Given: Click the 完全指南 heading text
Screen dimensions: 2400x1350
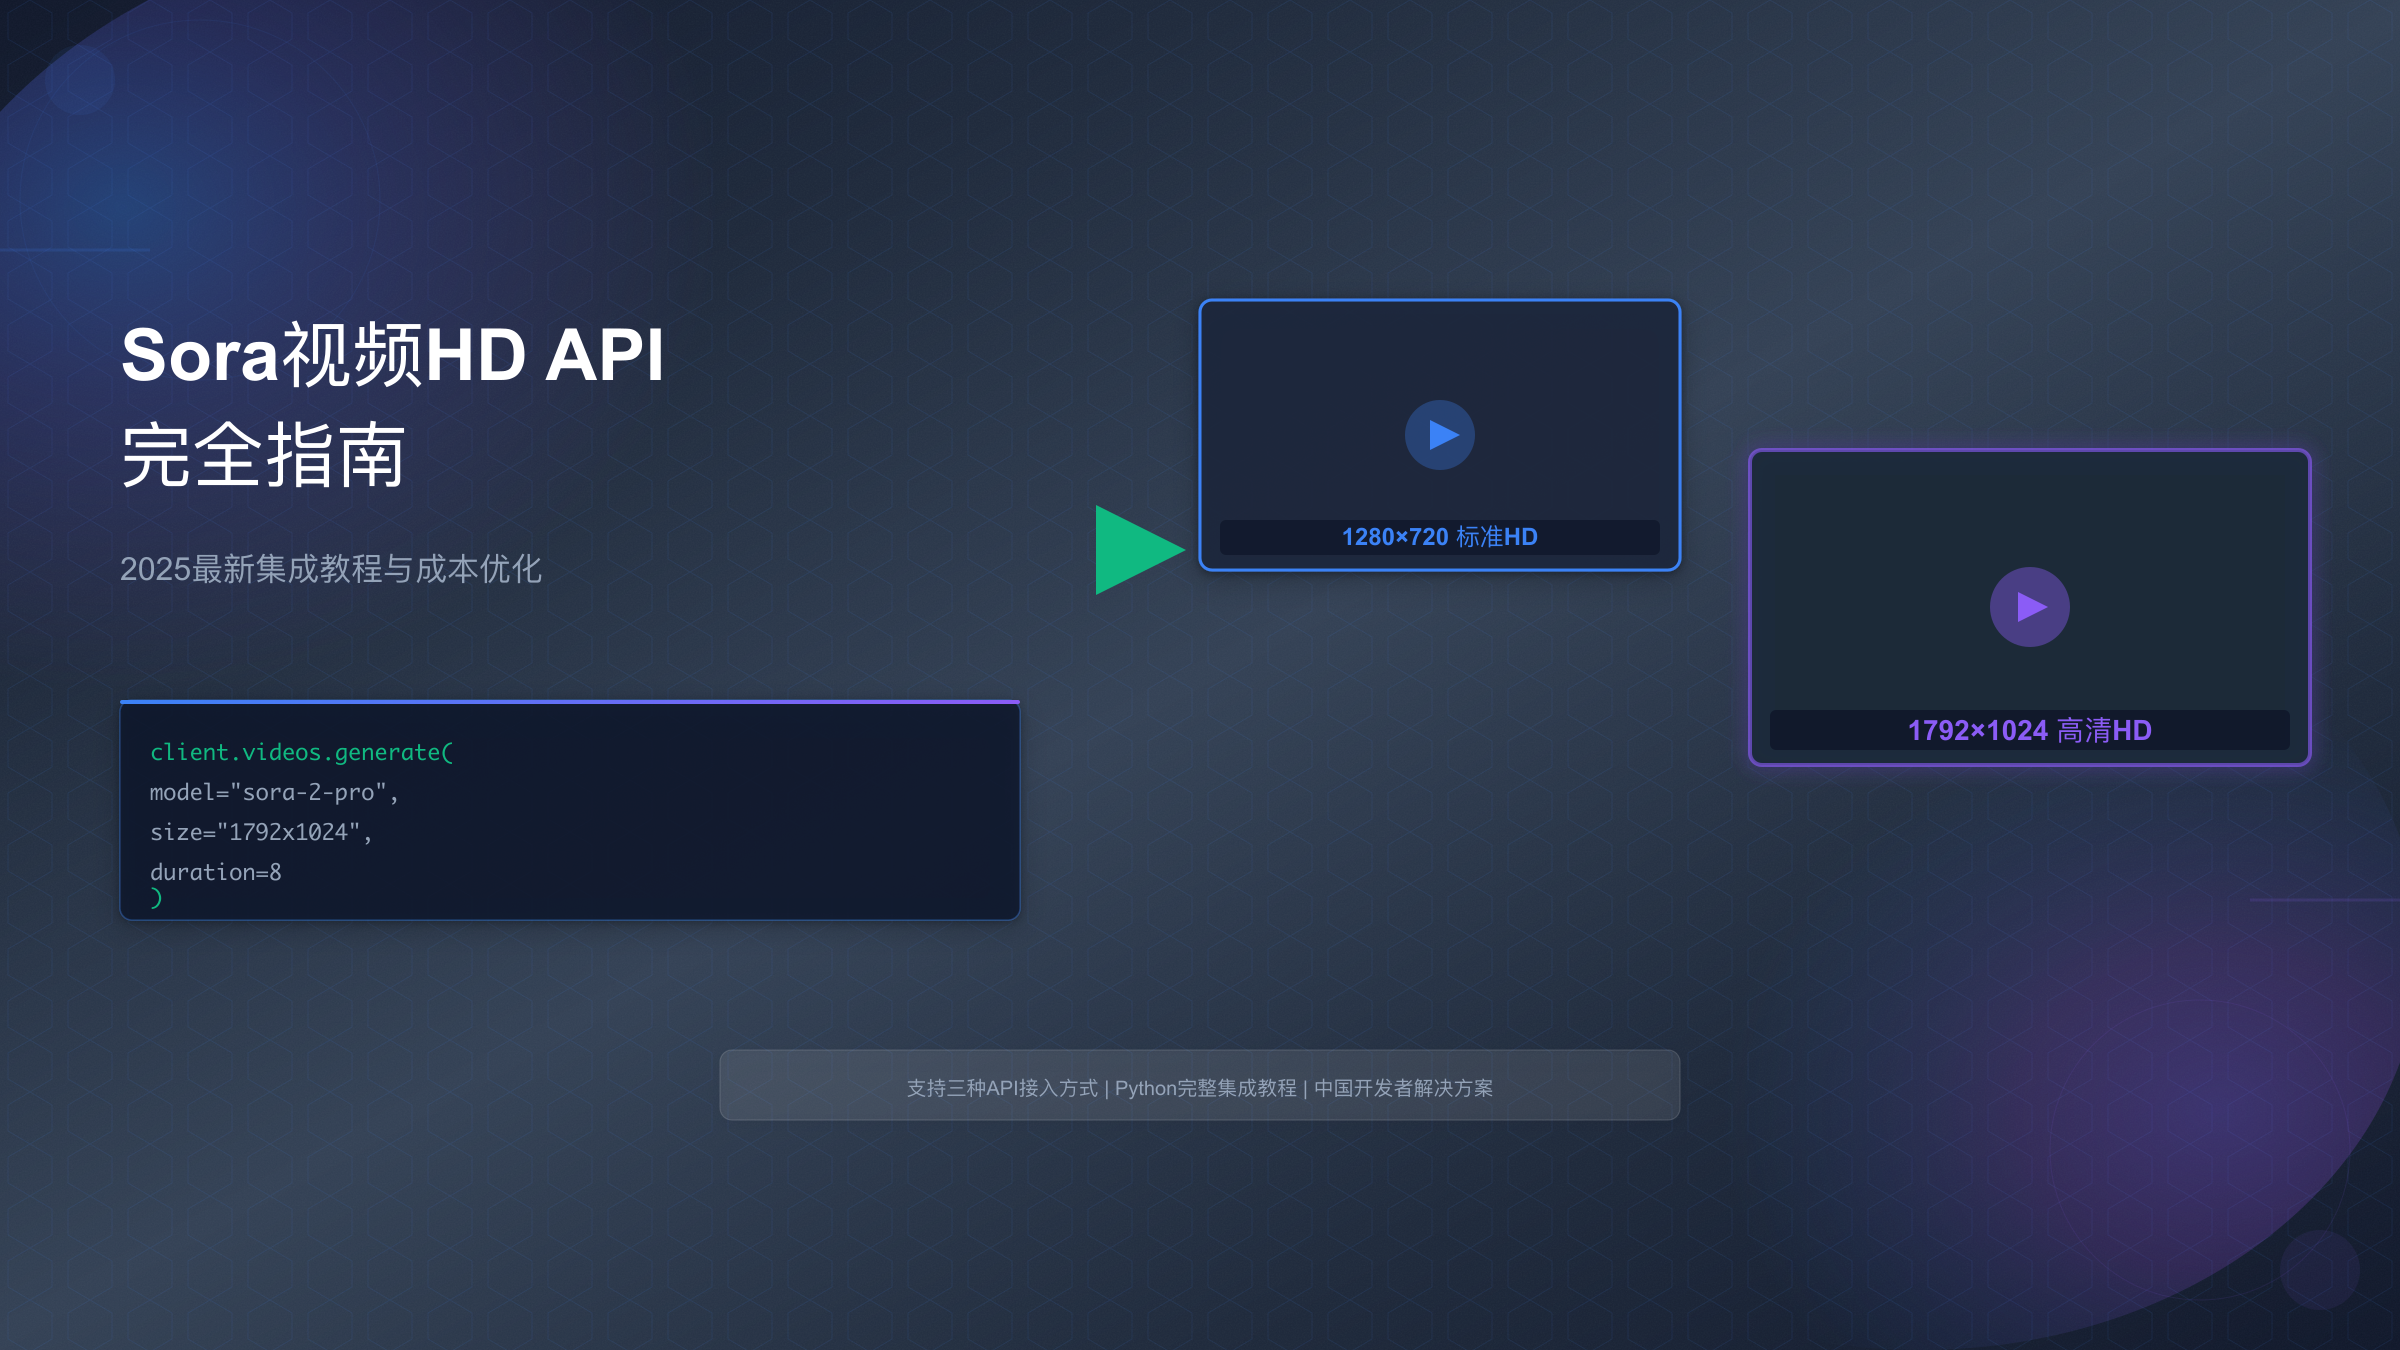Looking at the screenshot, I should (263, 456).
